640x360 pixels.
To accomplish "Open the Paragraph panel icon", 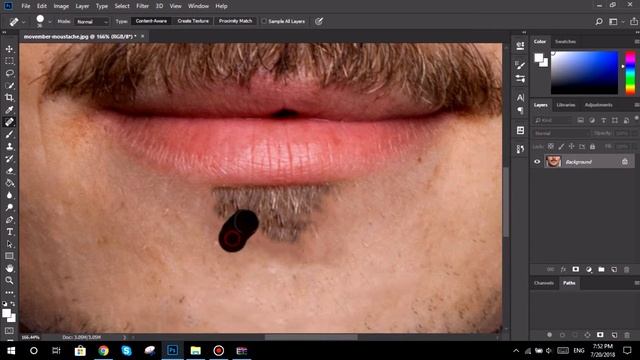I will 520,110.
